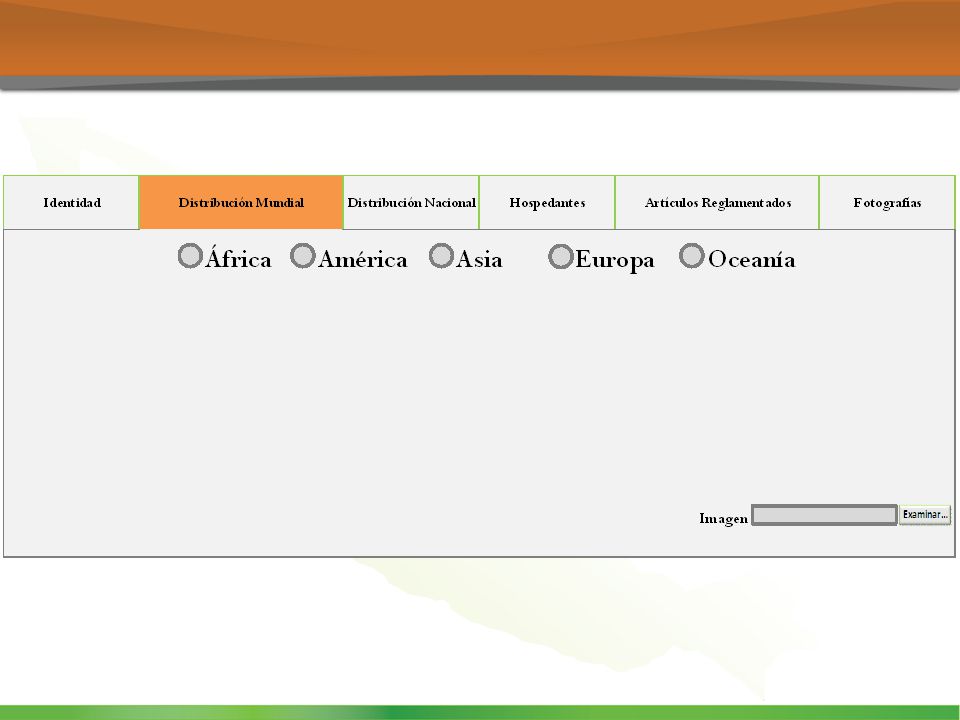Image resolution: width=960 pixels, height=720 pixels.
Task: Switch to the Distribución Mundial tab
Action: (241, 203)
